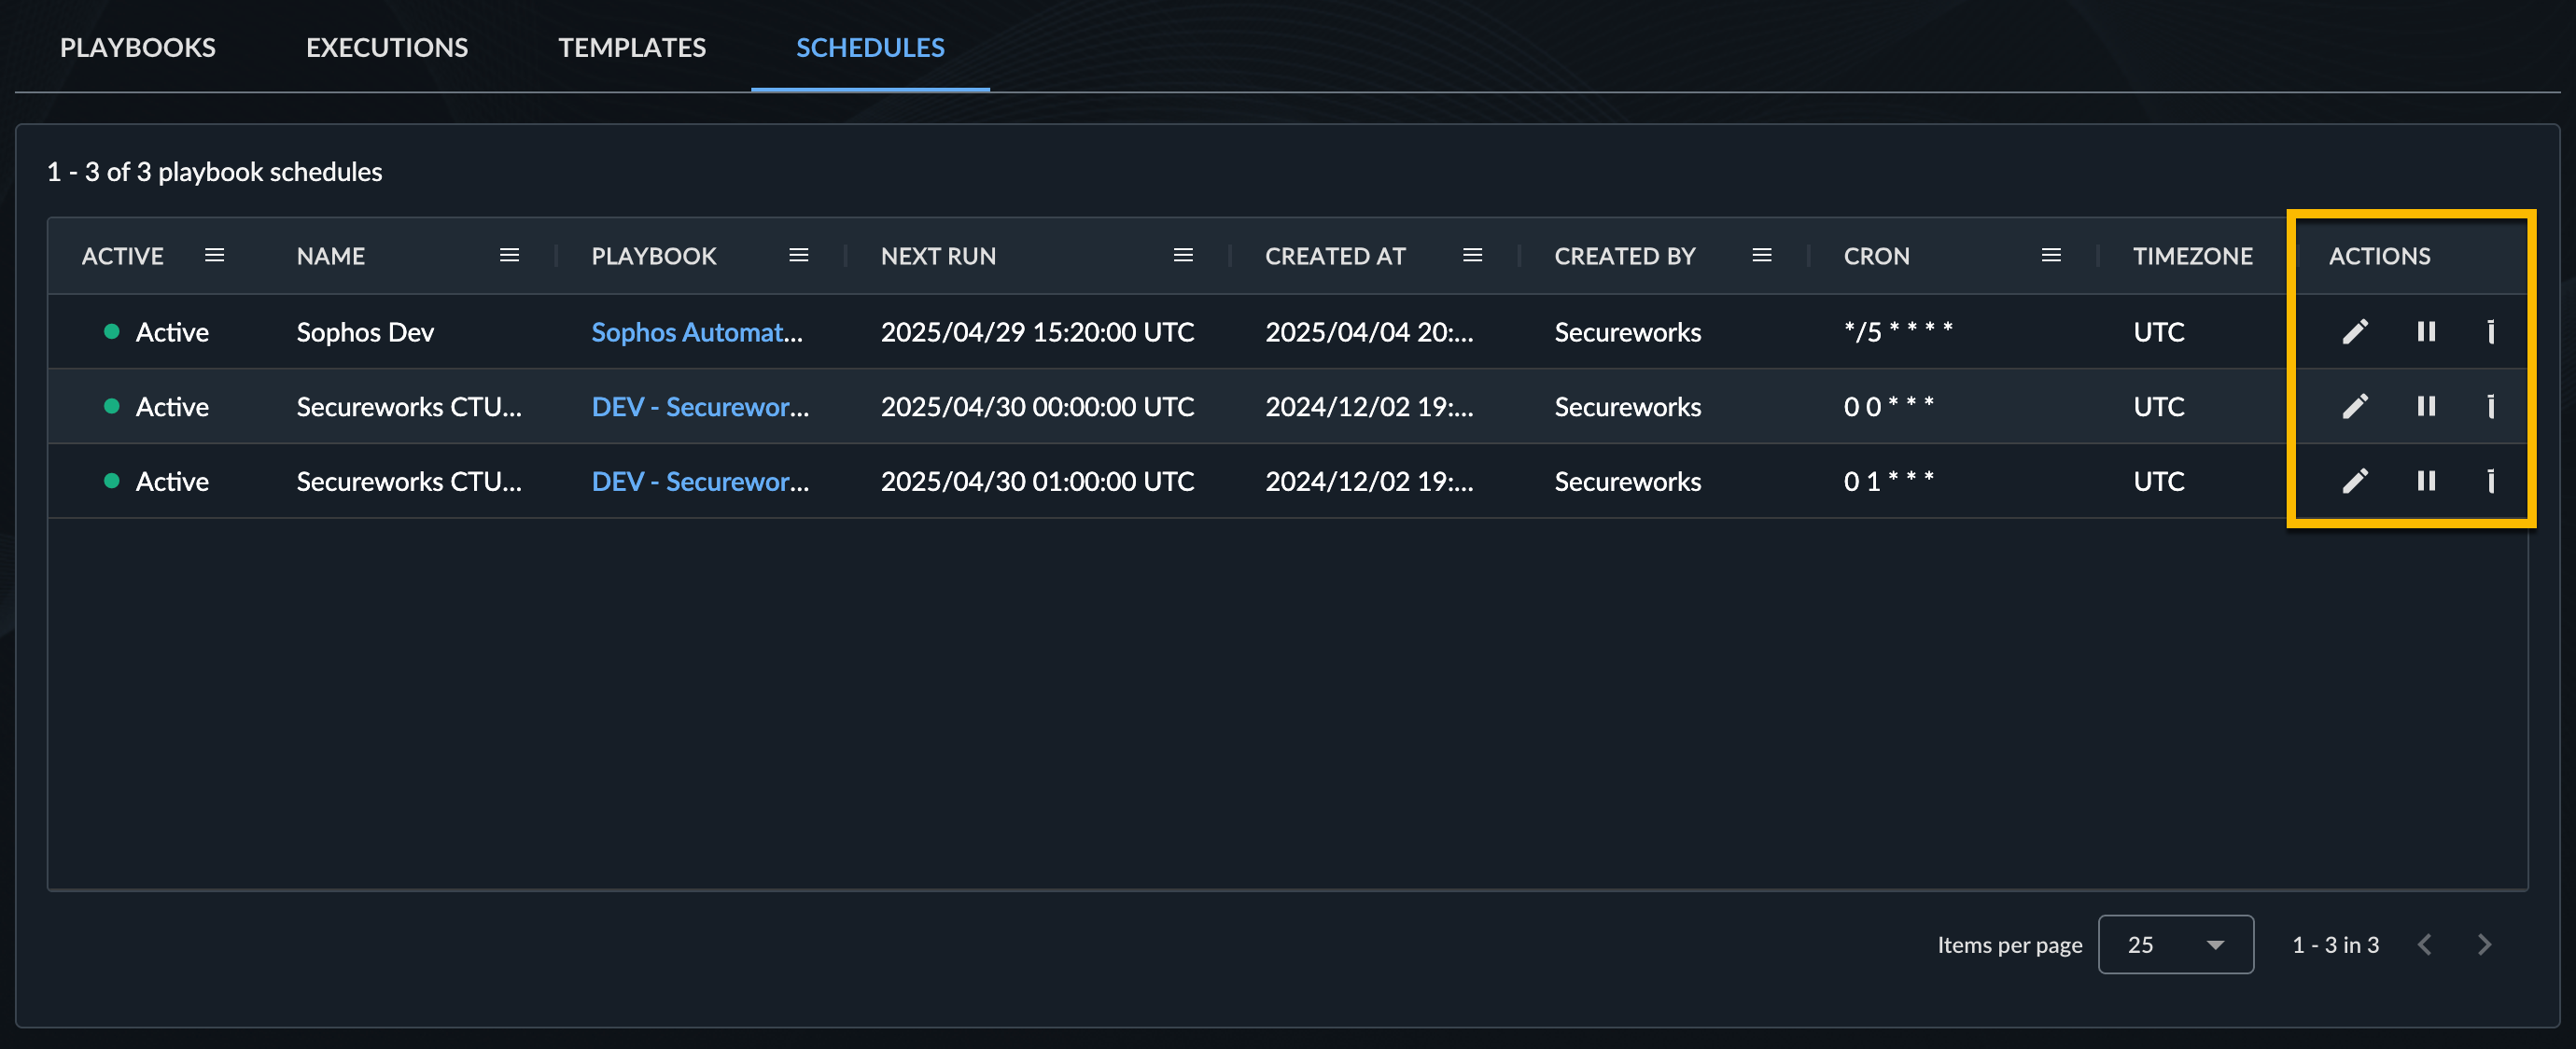Viewport: 2576px width, 1049px height.
Task: Click the 2025/04/30 01:00:00 UTC cell
Action: (1037, 481)
